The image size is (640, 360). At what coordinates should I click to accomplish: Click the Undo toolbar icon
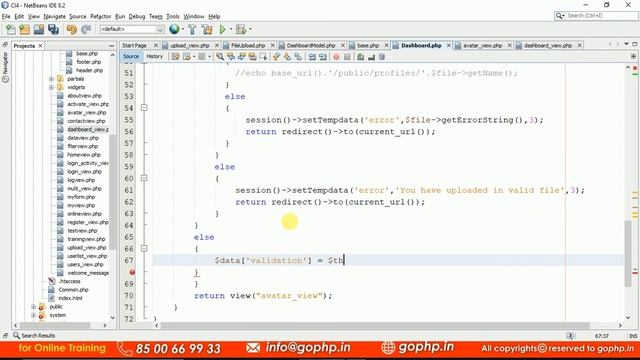pos(72,29)
